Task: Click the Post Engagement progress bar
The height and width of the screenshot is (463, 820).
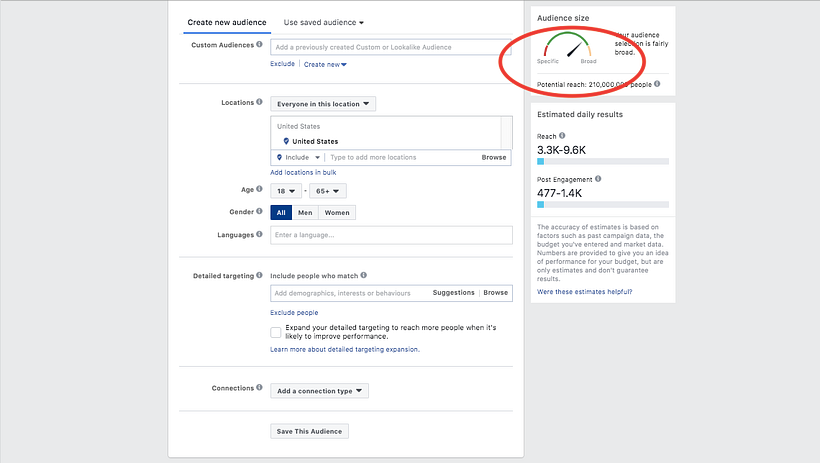Action: [602, 205]
